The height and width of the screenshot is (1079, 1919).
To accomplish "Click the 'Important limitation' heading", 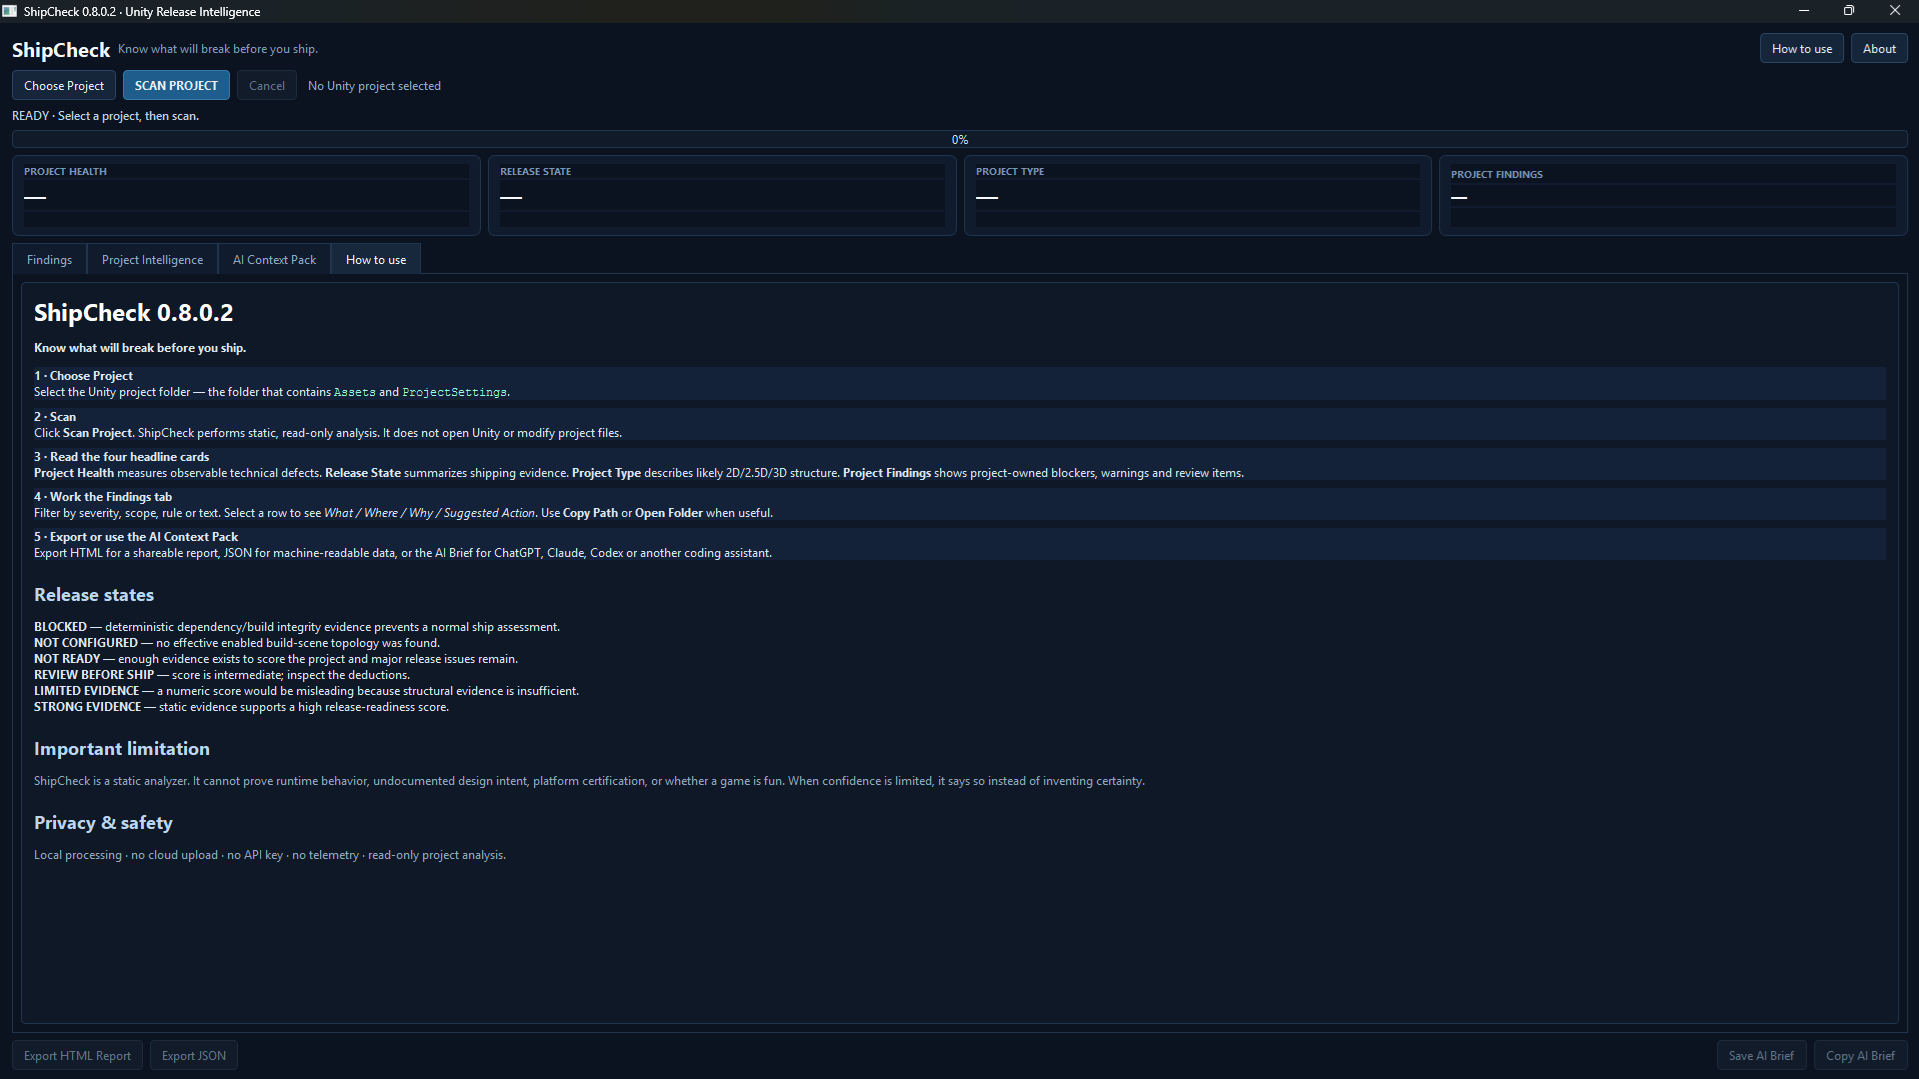I will [122, 749].
